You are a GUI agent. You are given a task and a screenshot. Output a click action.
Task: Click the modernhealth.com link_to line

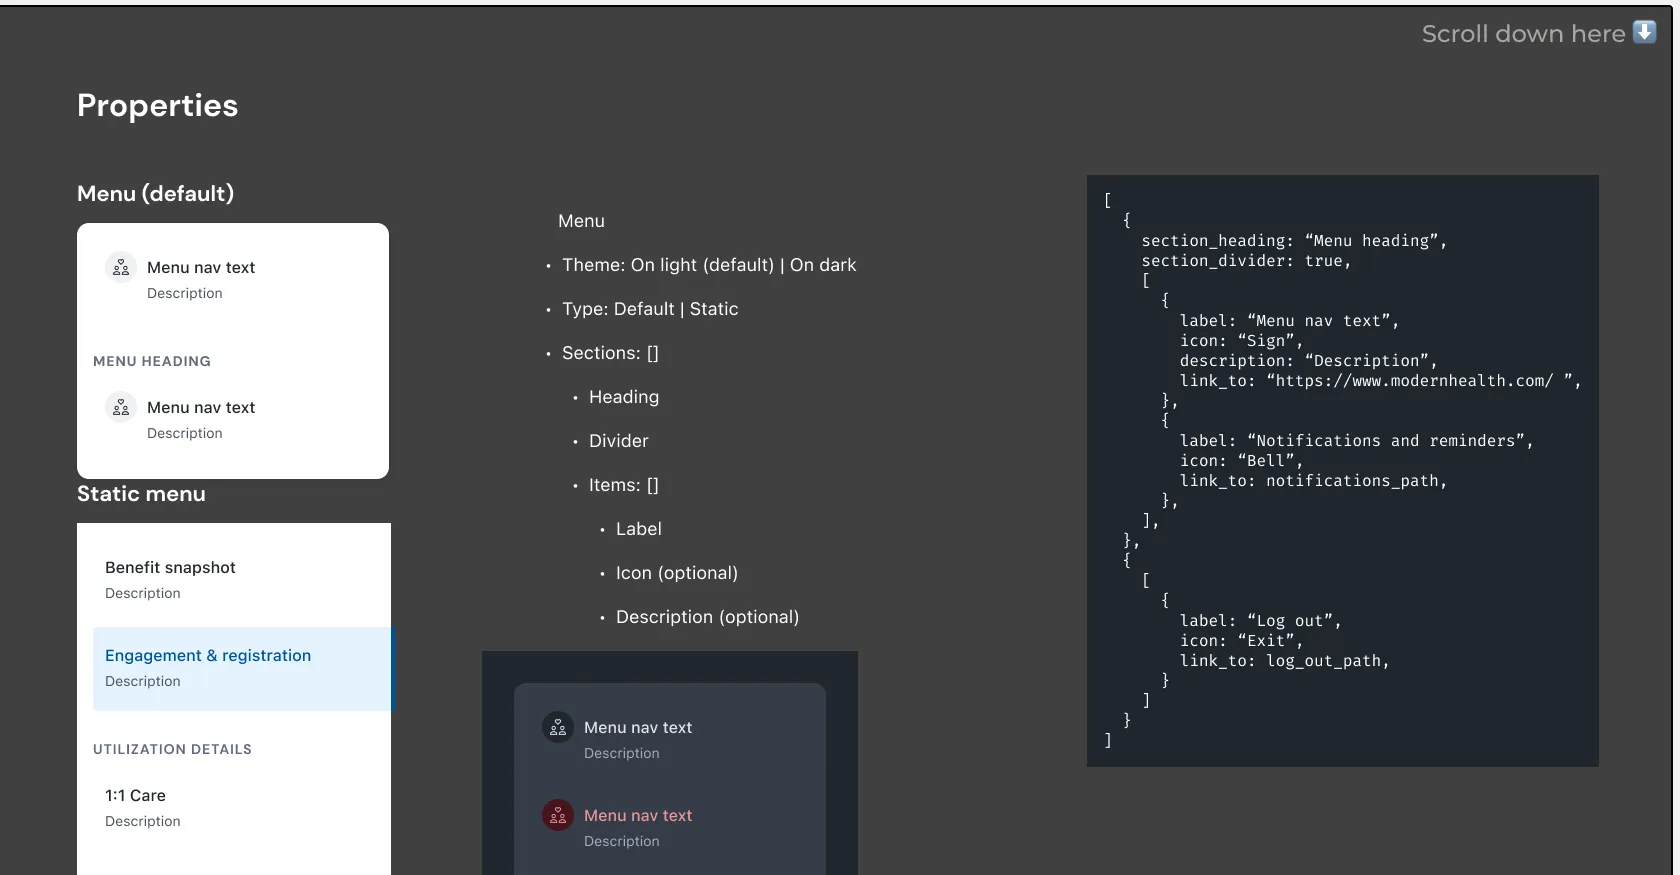click(x=1380, y=381)
